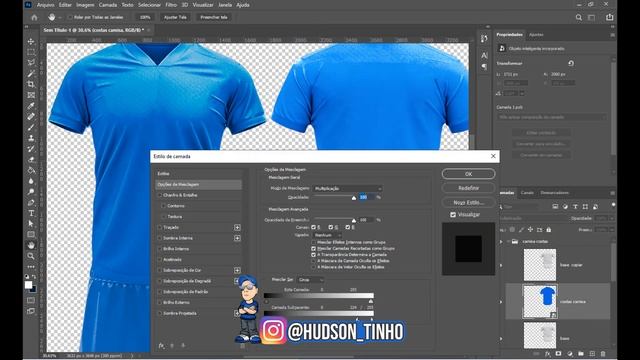Reset transform in the Properties panel
Screen dimensions: 640x360
click(x=571, y=63)
